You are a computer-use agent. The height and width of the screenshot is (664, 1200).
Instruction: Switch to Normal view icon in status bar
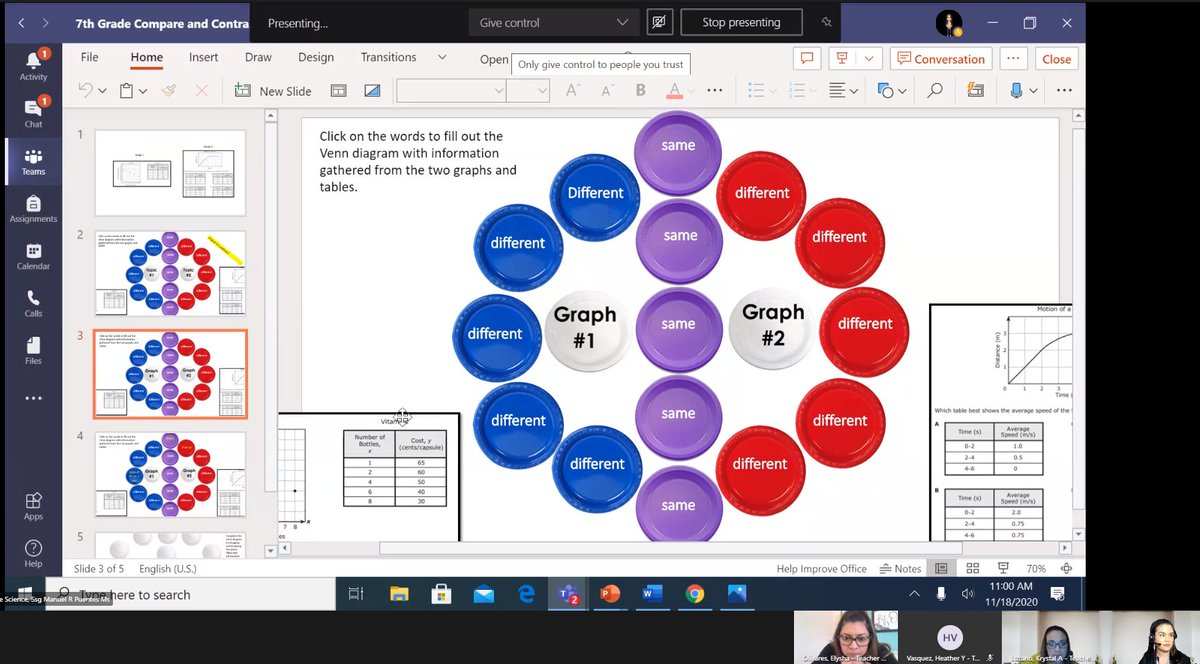pyautogui.click(x=941, y=569)
